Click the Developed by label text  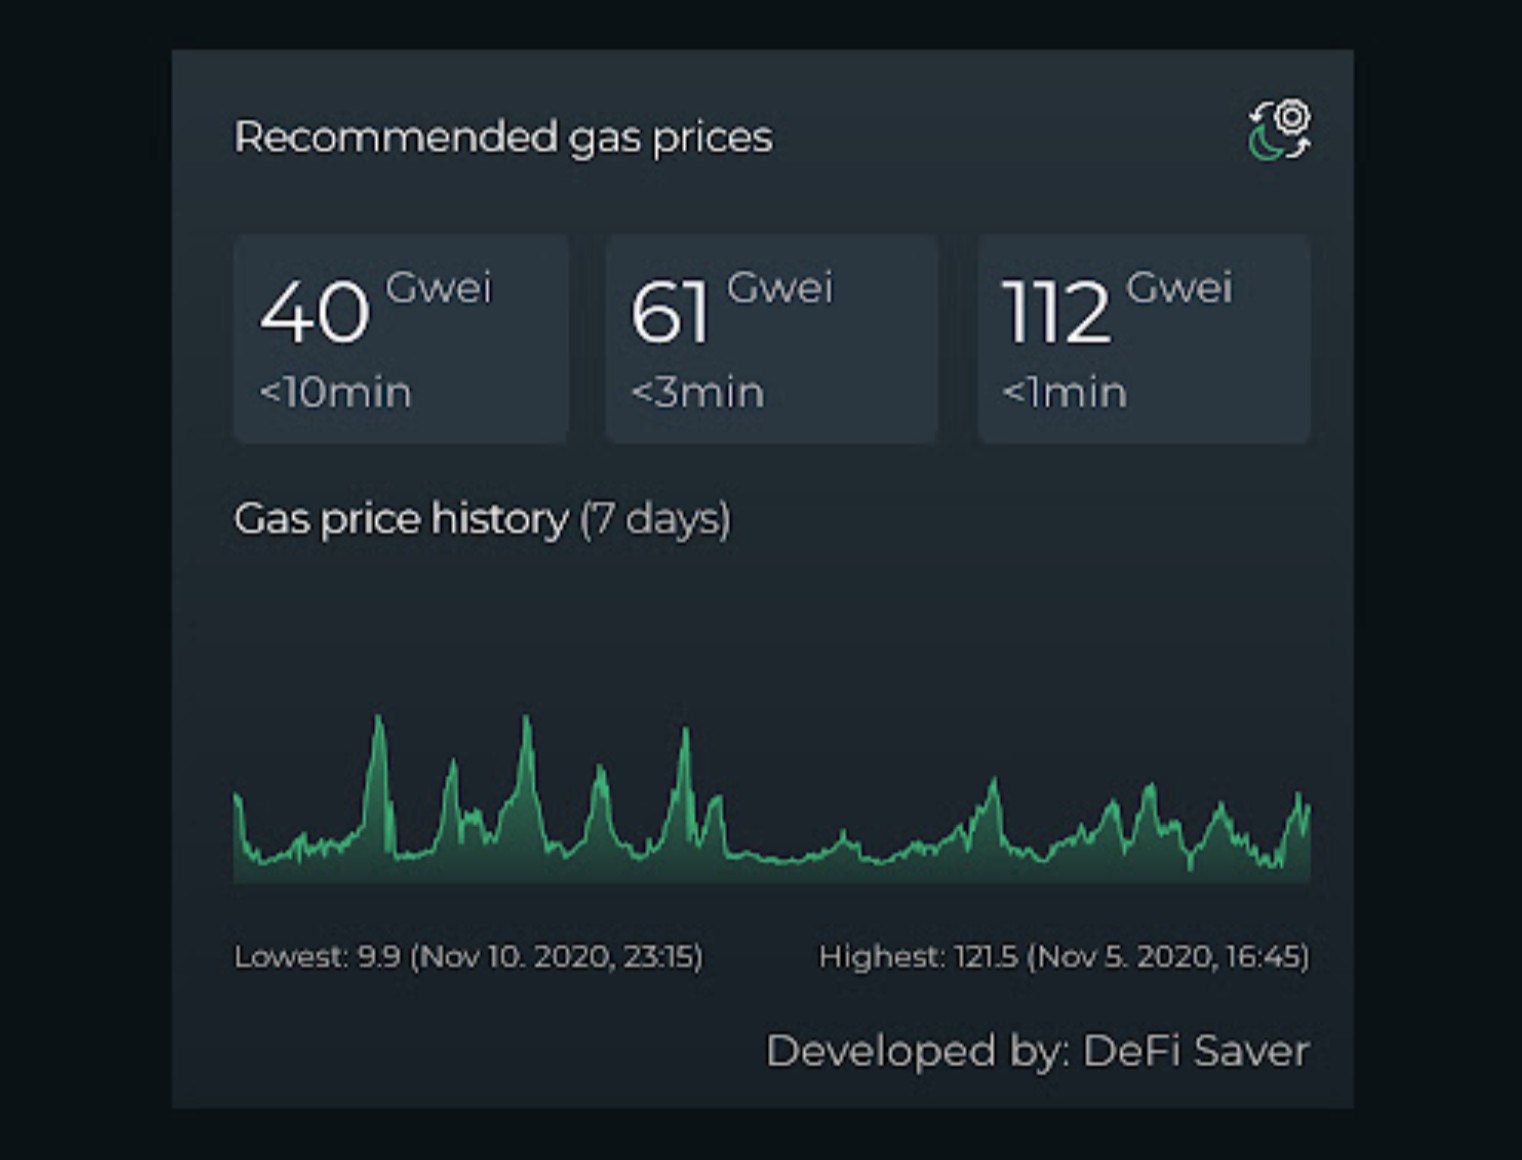918,1051
